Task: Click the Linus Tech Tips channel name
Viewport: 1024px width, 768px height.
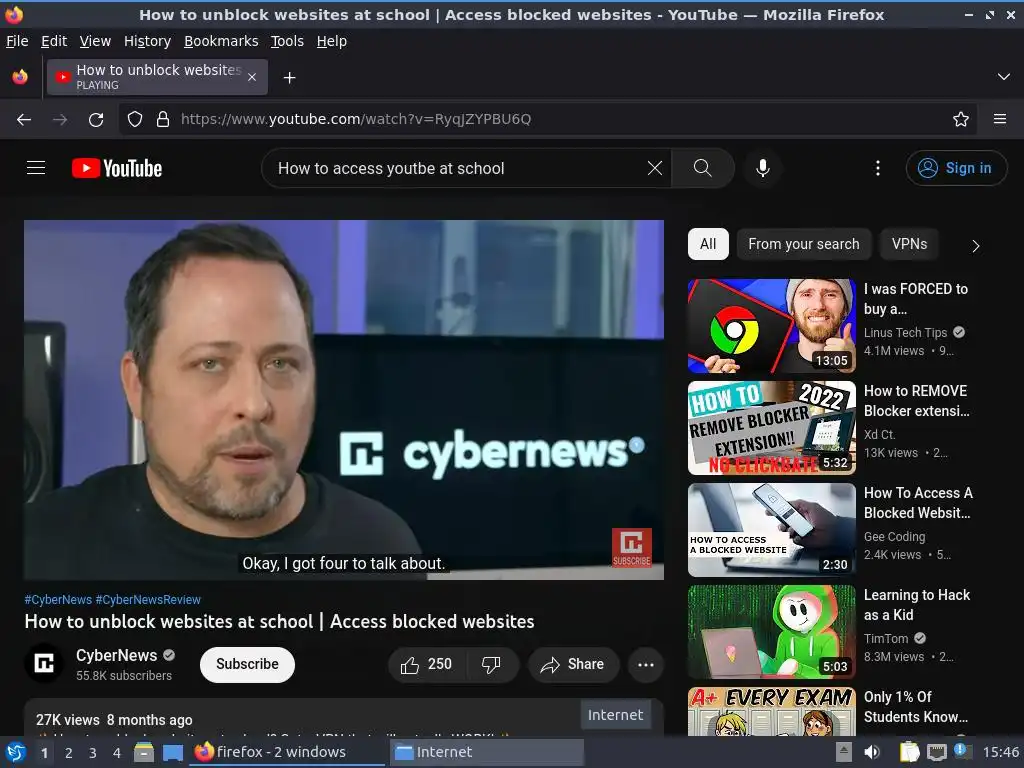Action: tap(905, 332)
